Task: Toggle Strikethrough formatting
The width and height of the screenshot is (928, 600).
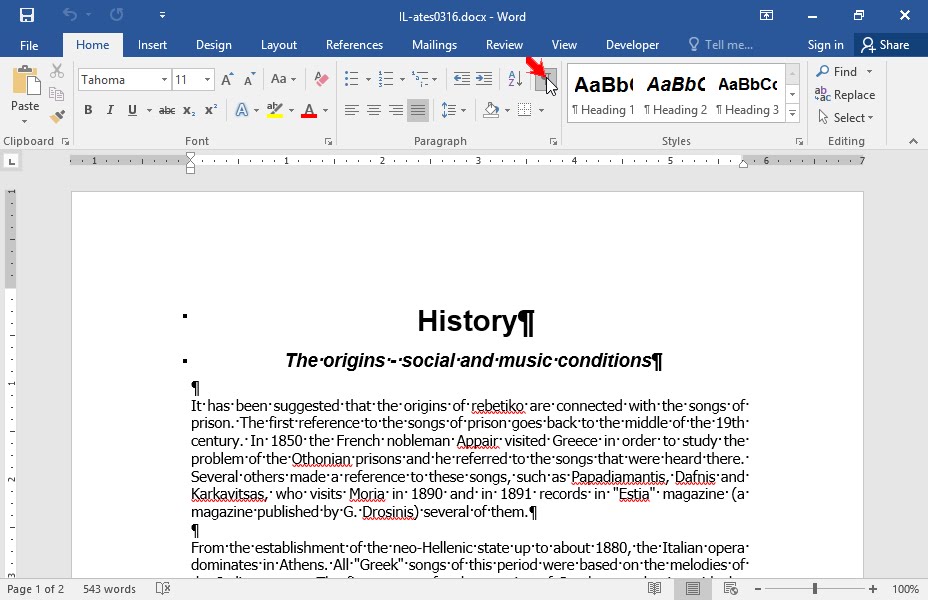Action: (x=167, y=110)
